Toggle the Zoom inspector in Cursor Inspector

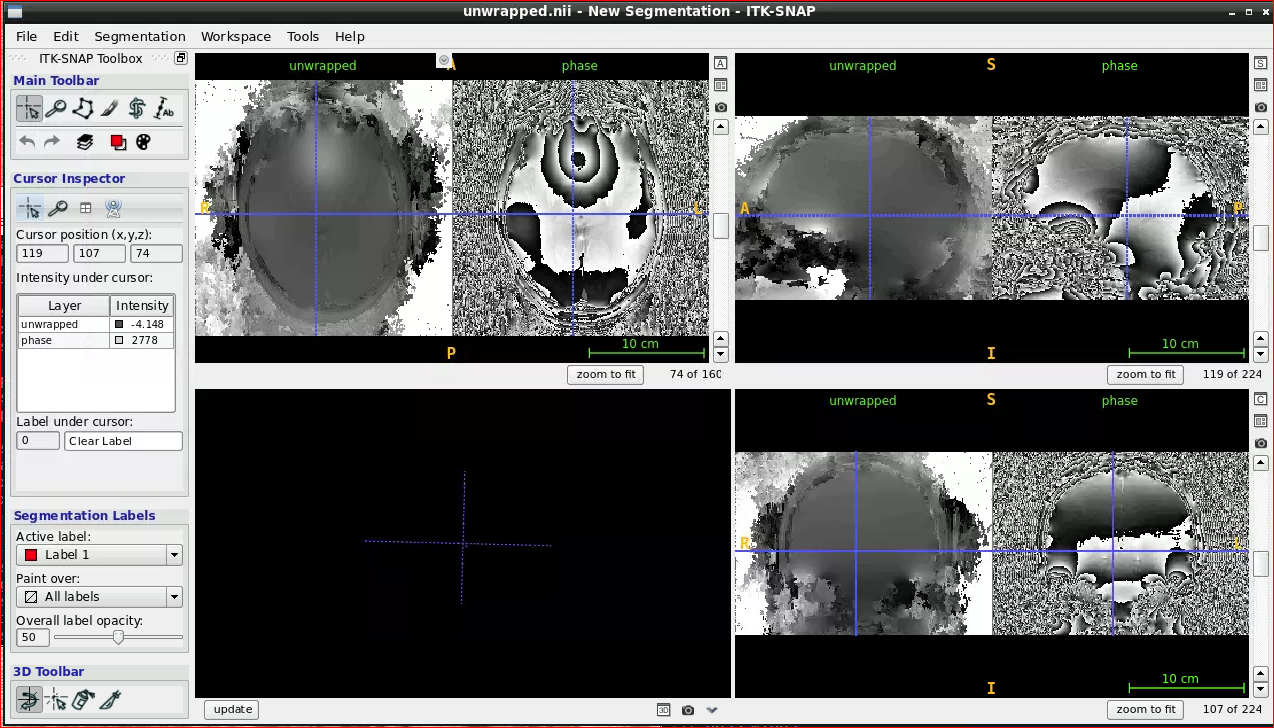click(x=58, y=208)
